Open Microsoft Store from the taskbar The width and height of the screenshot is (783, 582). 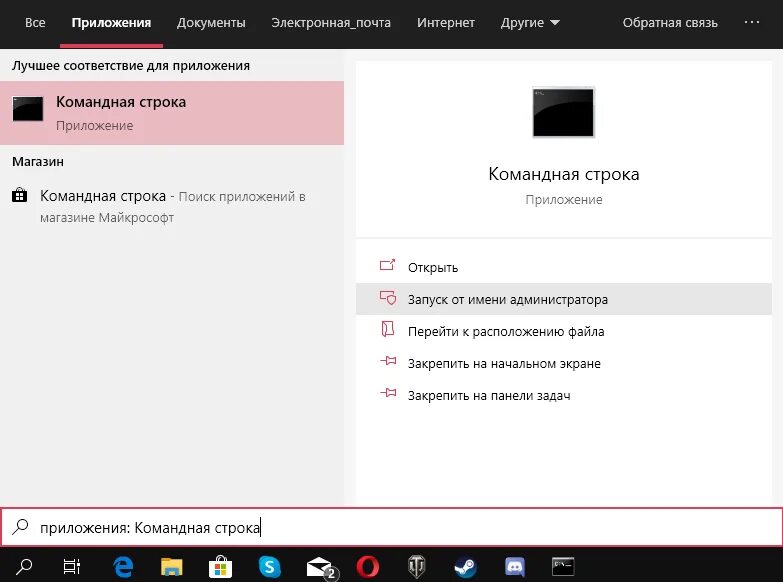220,567
